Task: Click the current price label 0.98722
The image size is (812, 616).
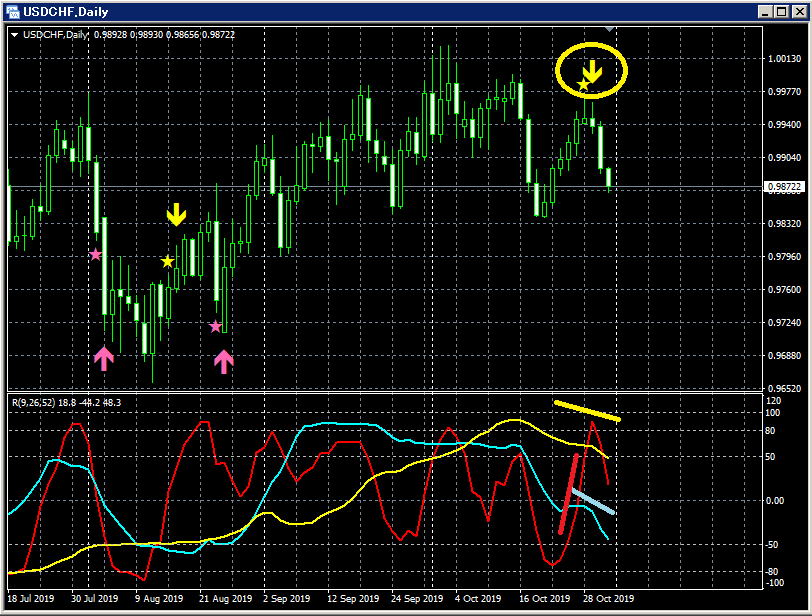Action: pos(784,186)
